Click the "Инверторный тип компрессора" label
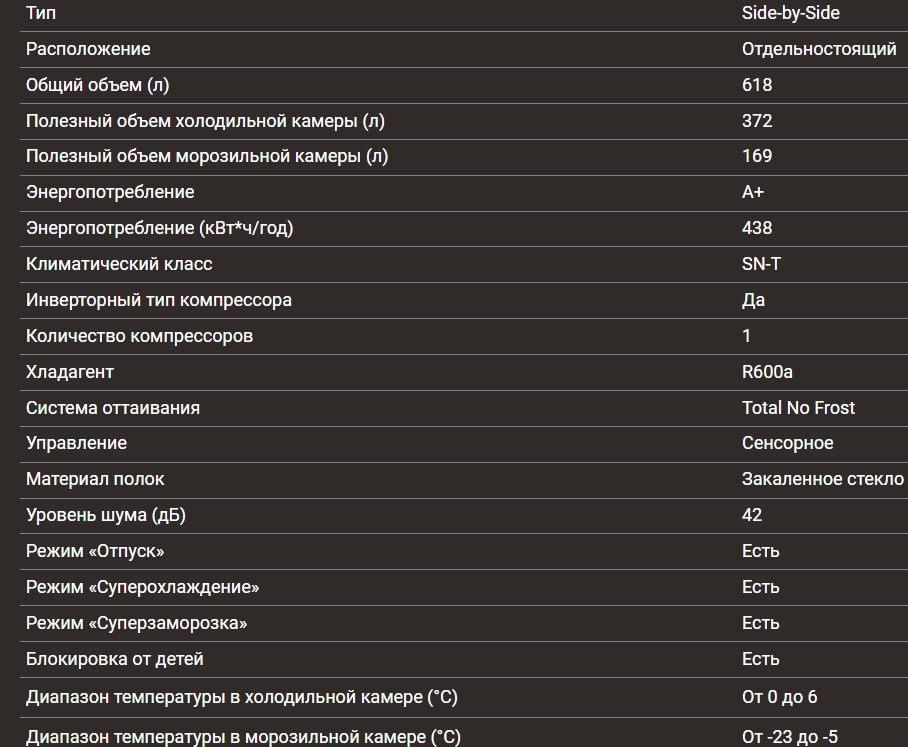This screenshot has height=747, width=908. point(158,300)
